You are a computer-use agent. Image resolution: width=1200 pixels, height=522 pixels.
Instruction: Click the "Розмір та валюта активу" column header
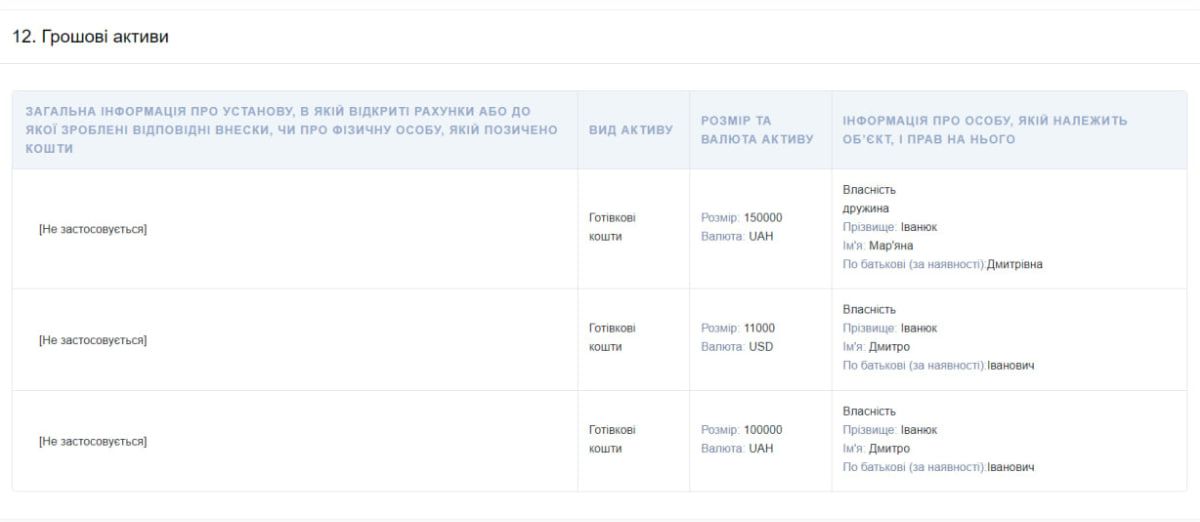(x=757, y=130)
